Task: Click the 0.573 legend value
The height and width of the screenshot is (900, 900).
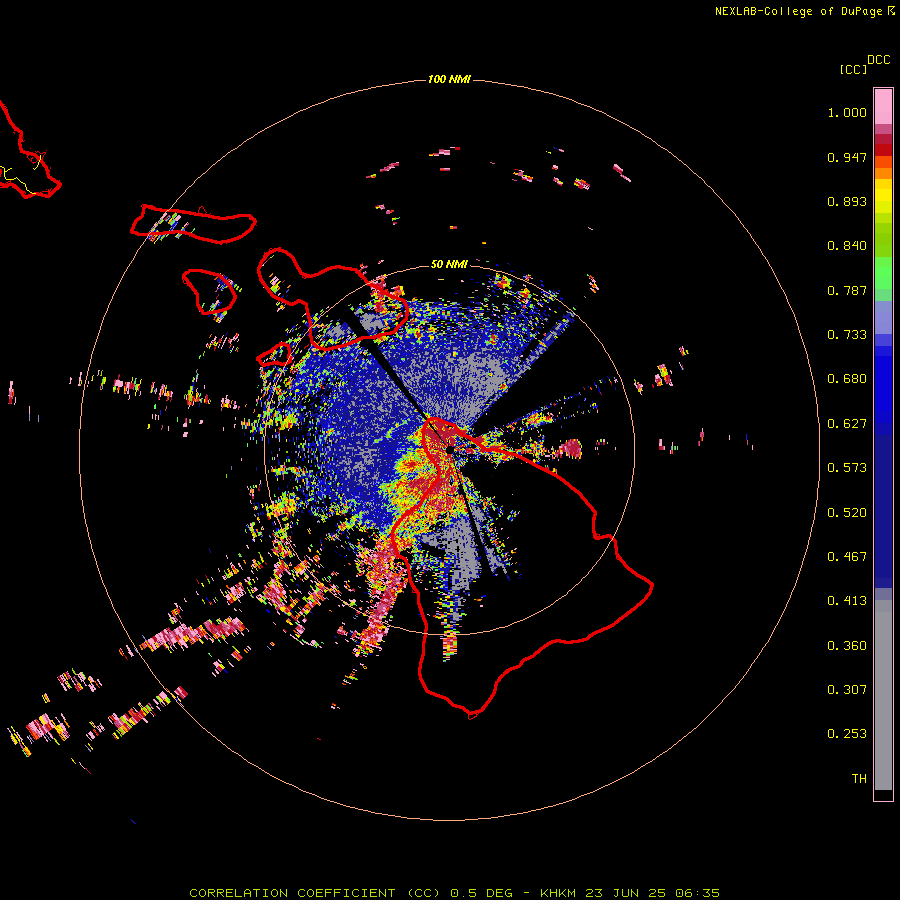Action: tap(847, 468)
